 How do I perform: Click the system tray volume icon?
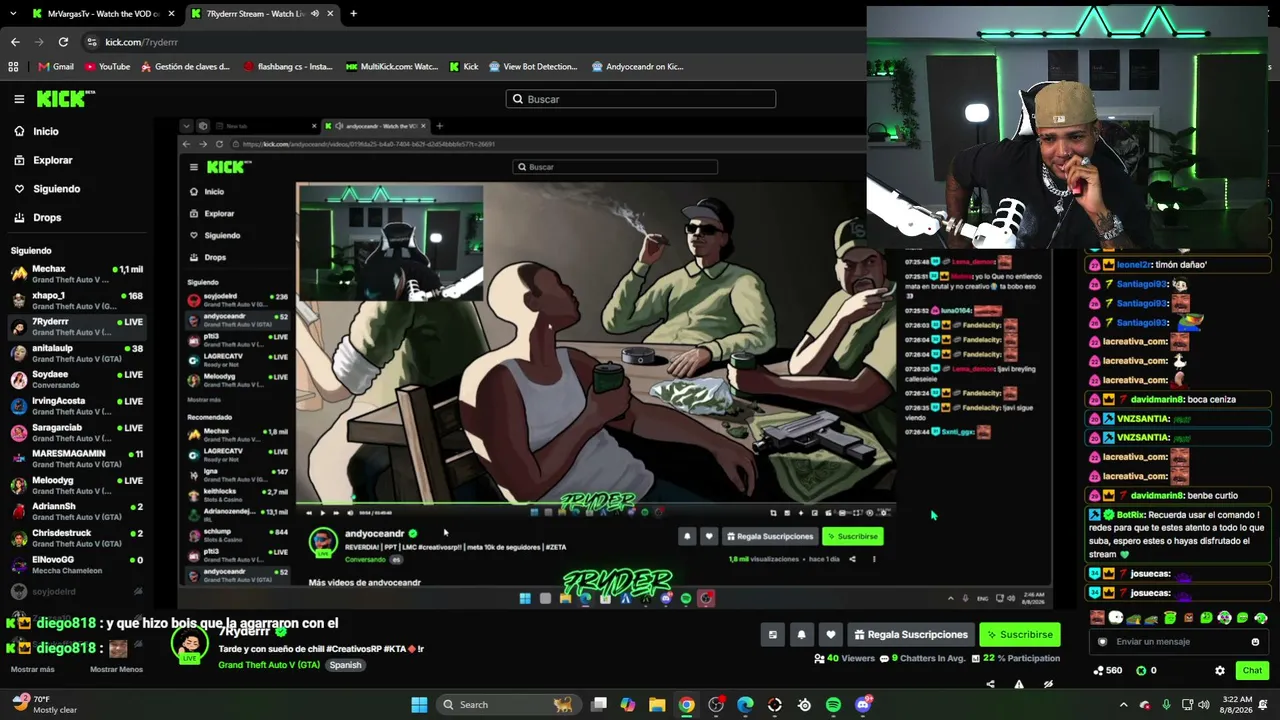(1203, 705)
